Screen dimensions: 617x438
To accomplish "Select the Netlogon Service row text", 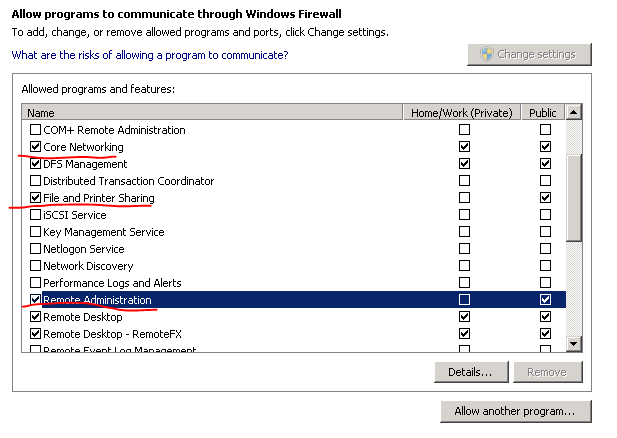I will click(84, 249).
